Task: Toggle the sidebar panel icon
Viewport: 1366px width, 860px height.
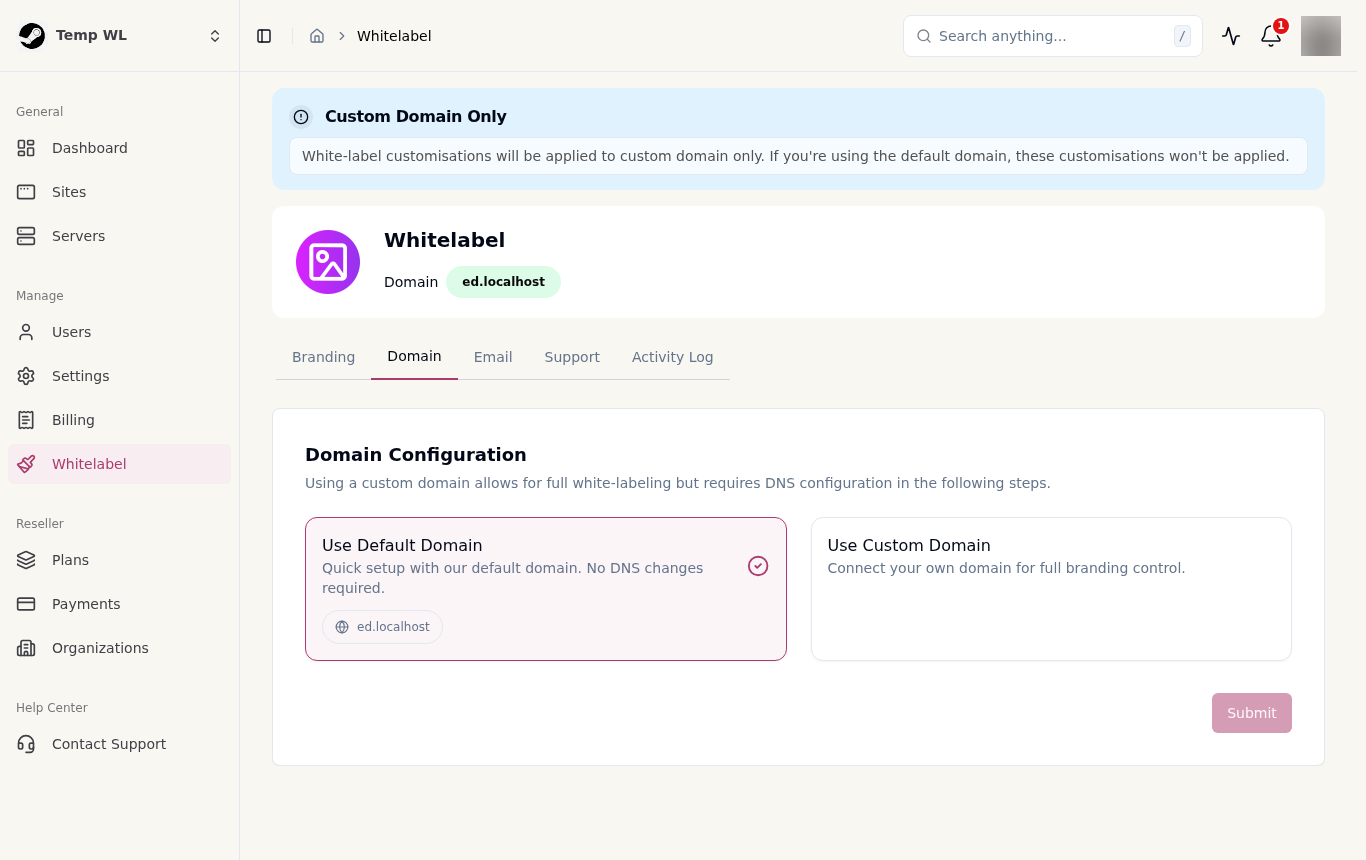Action: click(x=264, y=36)
